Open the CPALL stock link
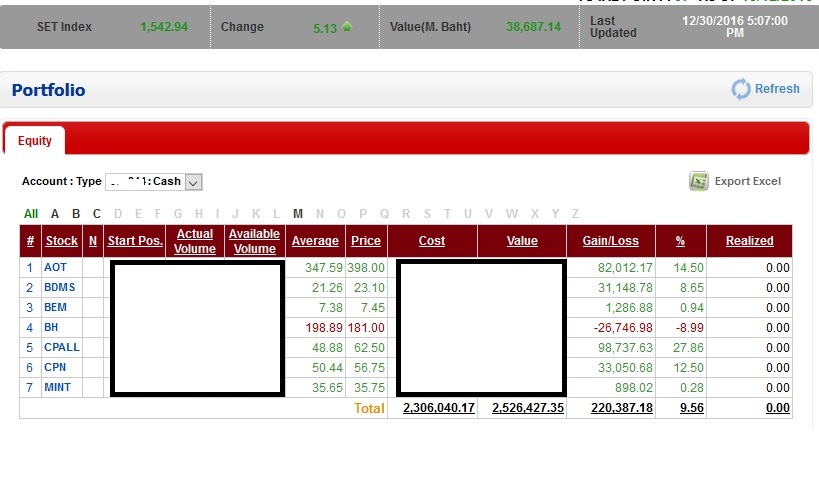The width and height of the screenshot is (819, 494). click(x=62, y=347)
